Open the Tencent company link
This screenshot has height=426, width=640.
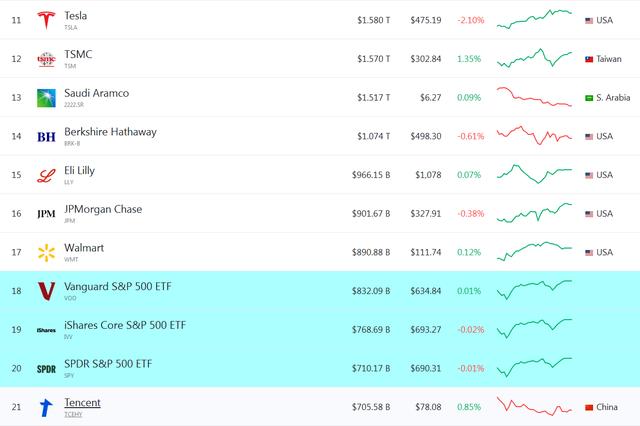coord(82,402)
